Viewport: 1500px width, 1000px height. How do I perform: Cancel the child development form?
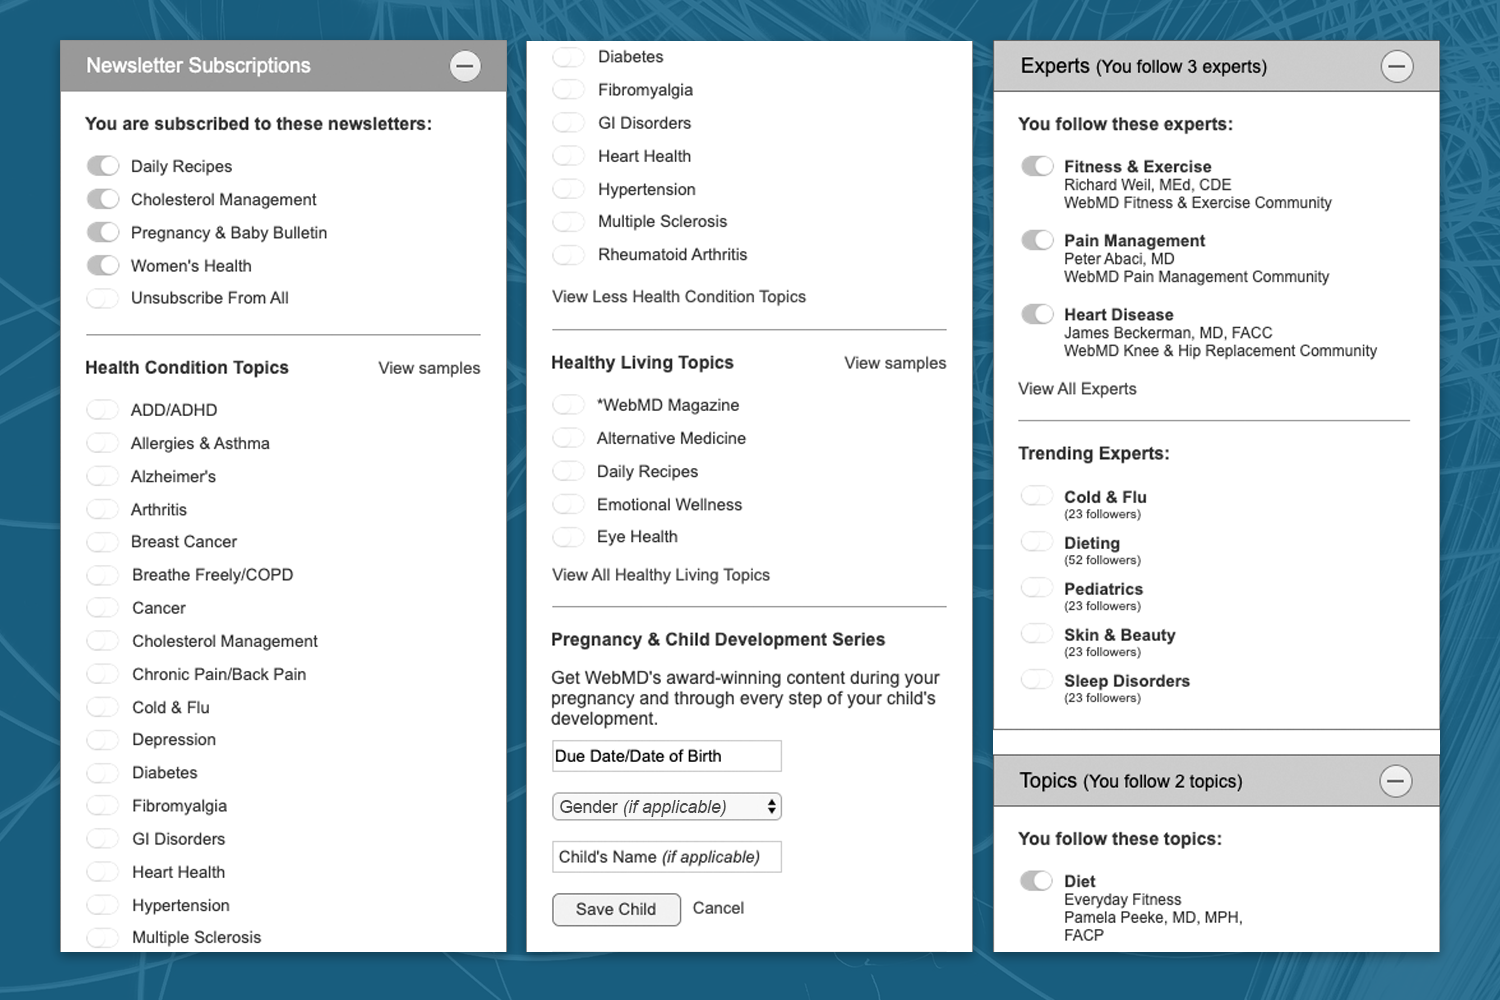tap(718, 908)
